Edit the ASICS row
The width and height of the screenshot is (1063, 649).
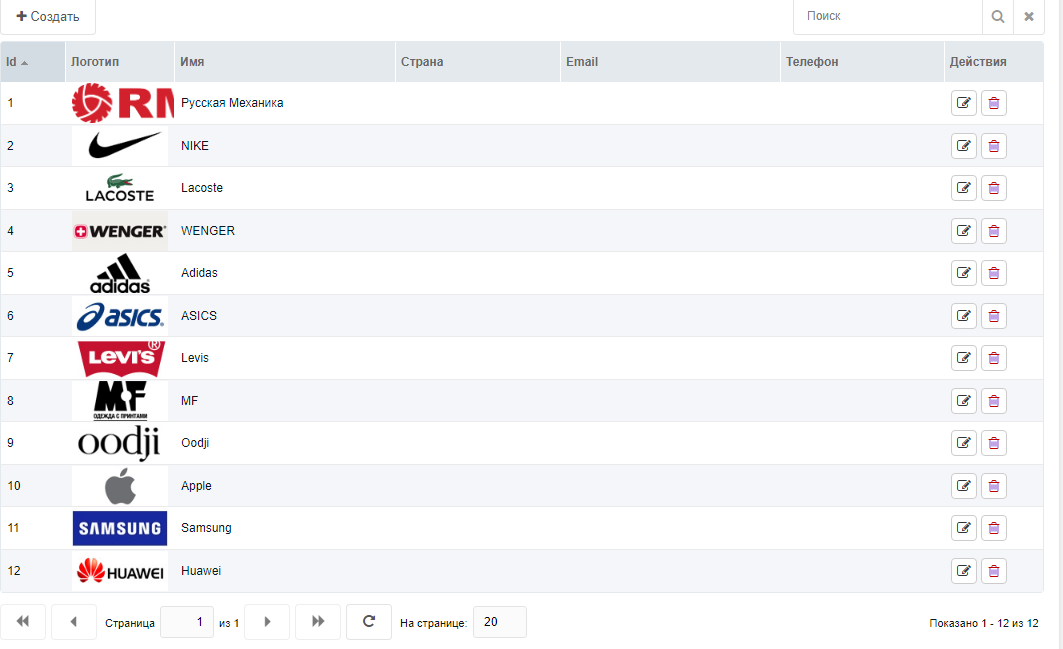pos(963,315)
